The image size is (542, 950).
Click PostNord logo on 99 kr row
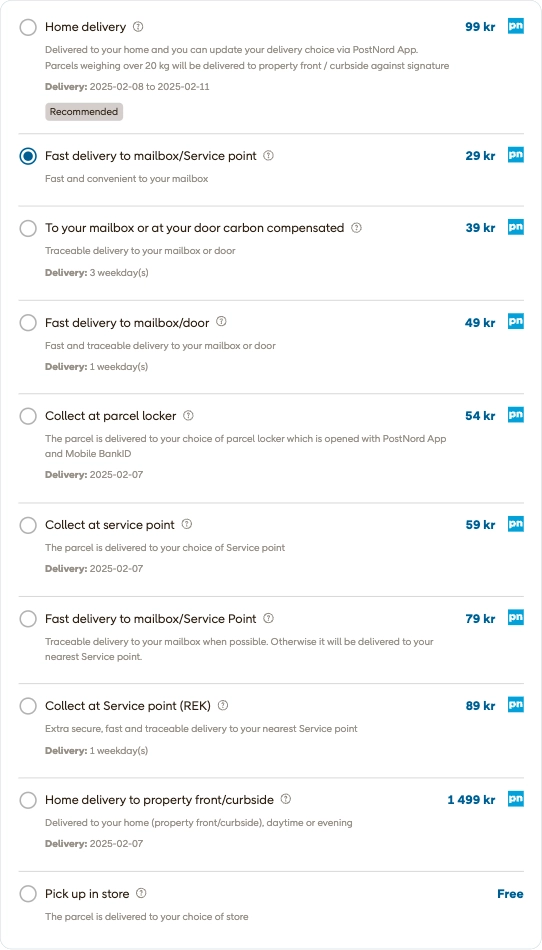[x=515, y=26]
